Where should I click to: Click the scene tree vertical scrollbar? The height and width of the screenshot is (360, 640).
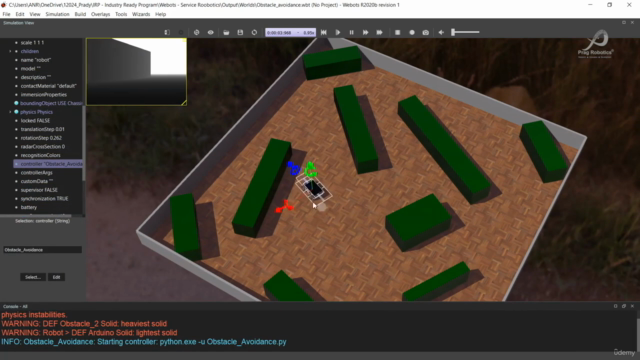tap(84, 143)
